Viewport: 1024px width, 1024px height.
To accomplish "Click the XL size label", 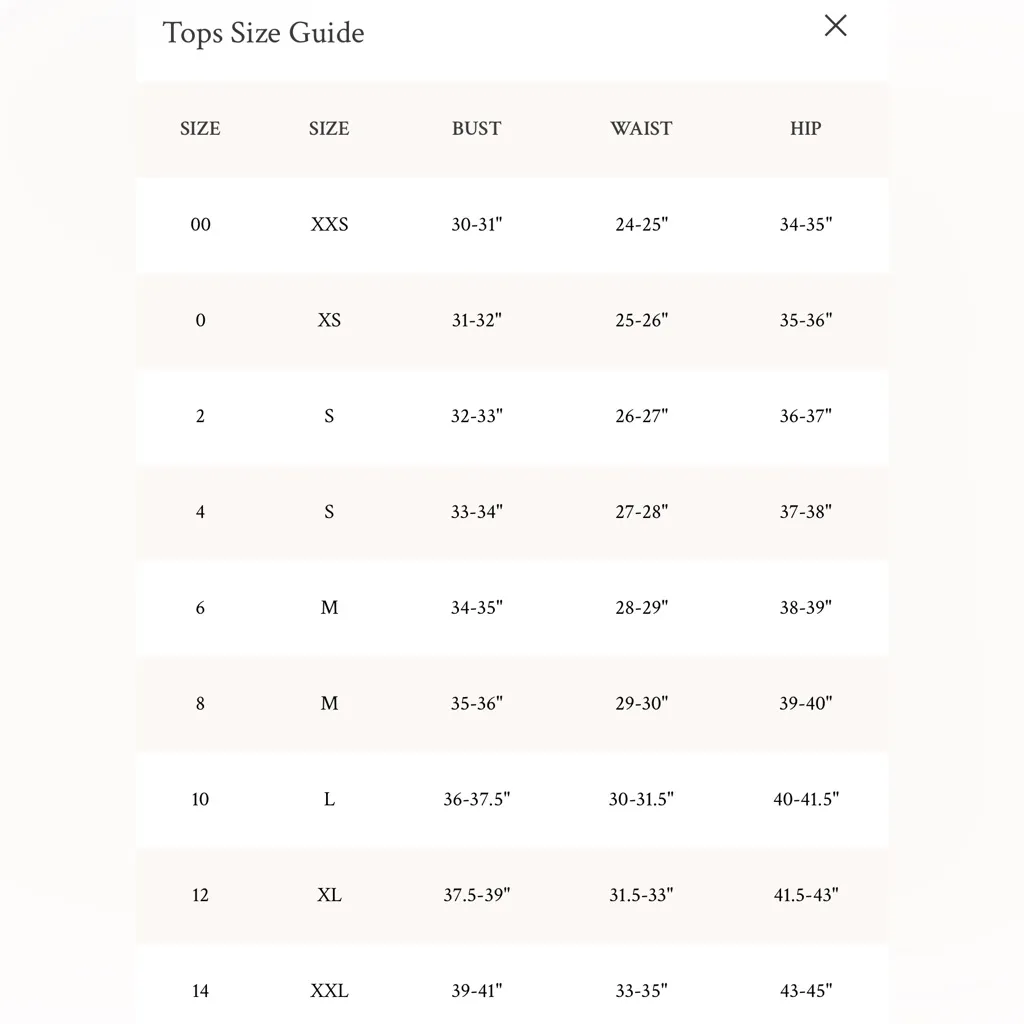I will coord(329,895).
